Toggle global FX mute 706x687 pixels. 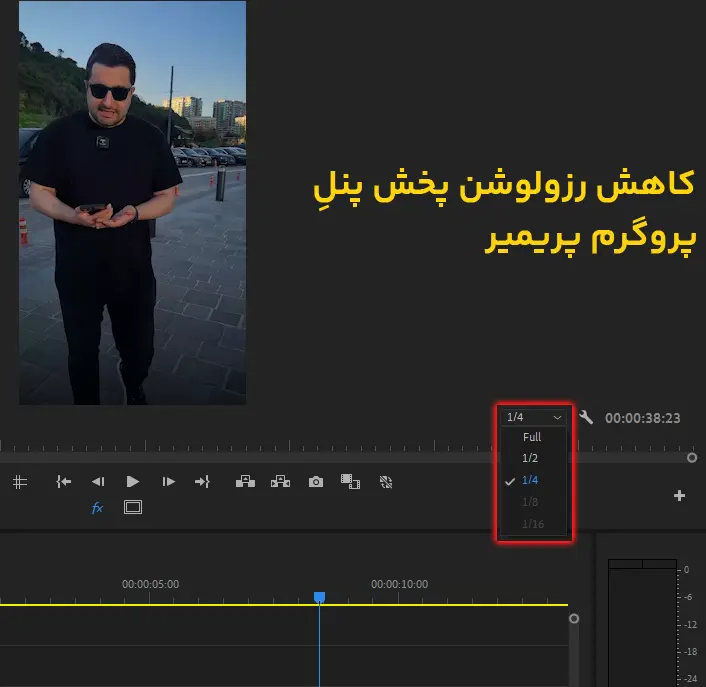tap(97, 508)
